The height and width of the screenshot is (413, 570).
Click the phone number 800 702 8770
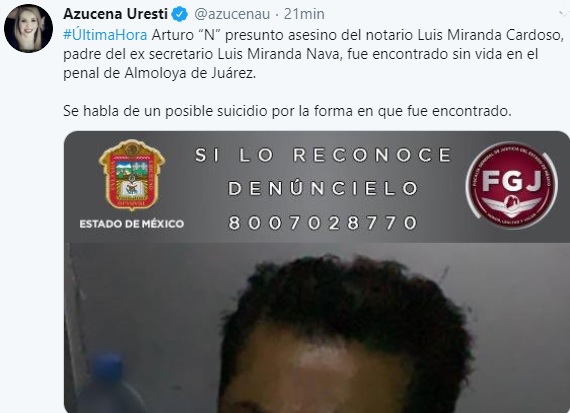323,222
